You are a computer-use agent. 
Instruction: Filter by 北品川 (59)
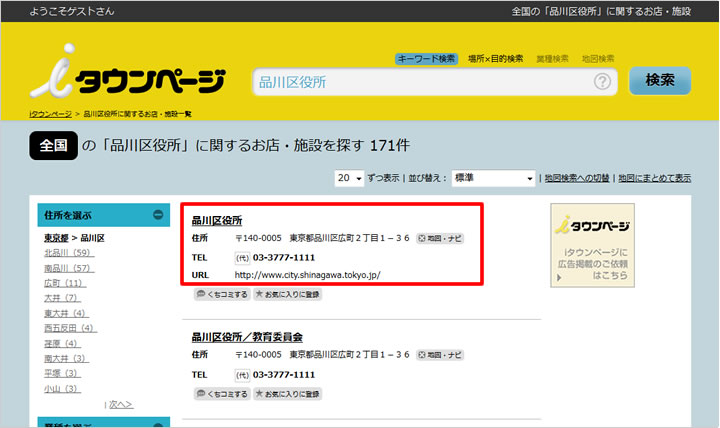(x=69, y=253)
